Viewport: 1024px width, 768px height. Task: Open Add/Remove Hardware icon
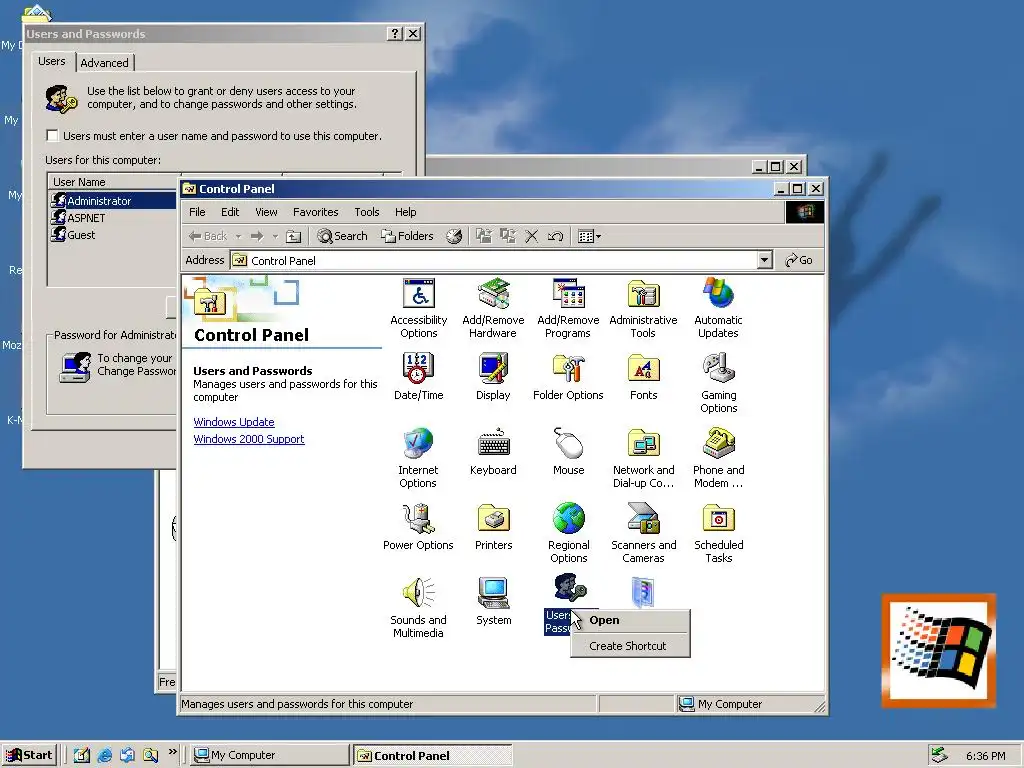coord(493,309)
